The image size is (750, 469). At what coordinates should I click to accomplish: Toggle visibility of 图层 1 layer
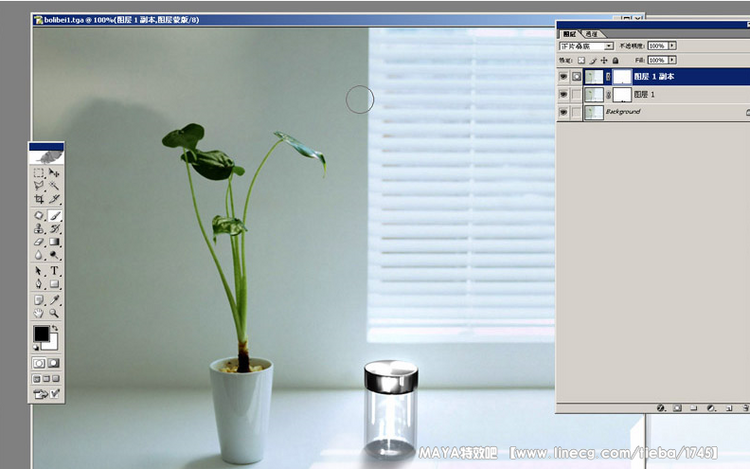pos(564,94)
